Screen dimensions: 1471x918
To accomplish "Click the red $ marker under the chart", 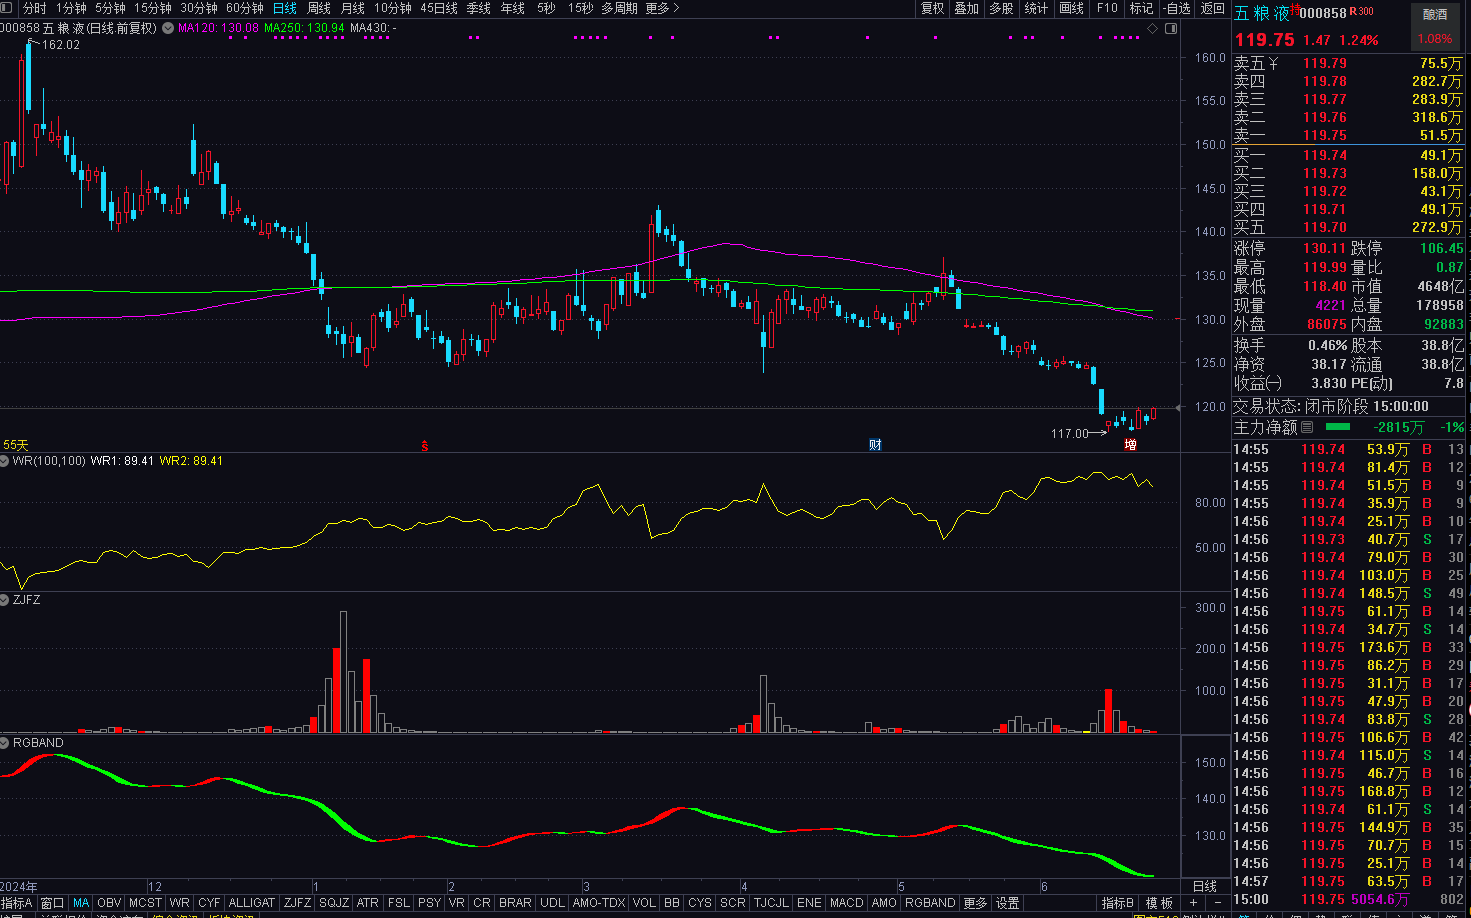I will click(x=425, y=446).
